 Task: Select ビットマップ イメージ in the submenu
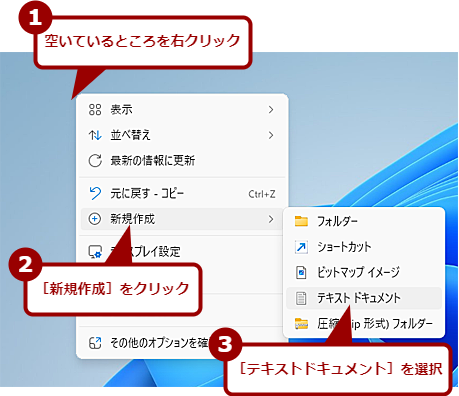364,272
